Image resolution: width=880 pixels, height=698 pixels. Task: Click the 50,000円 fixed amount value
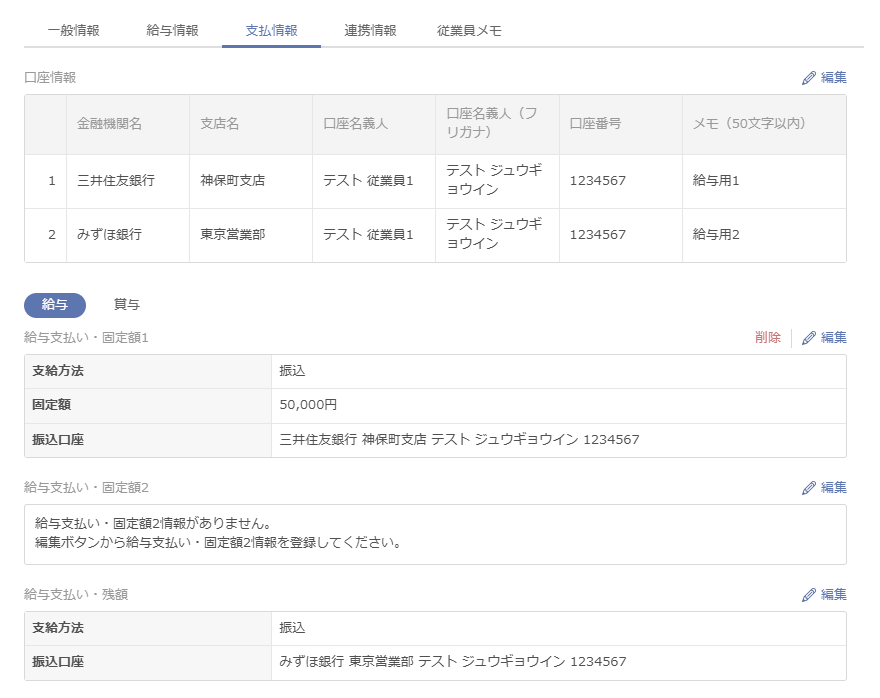click(308, 405)
